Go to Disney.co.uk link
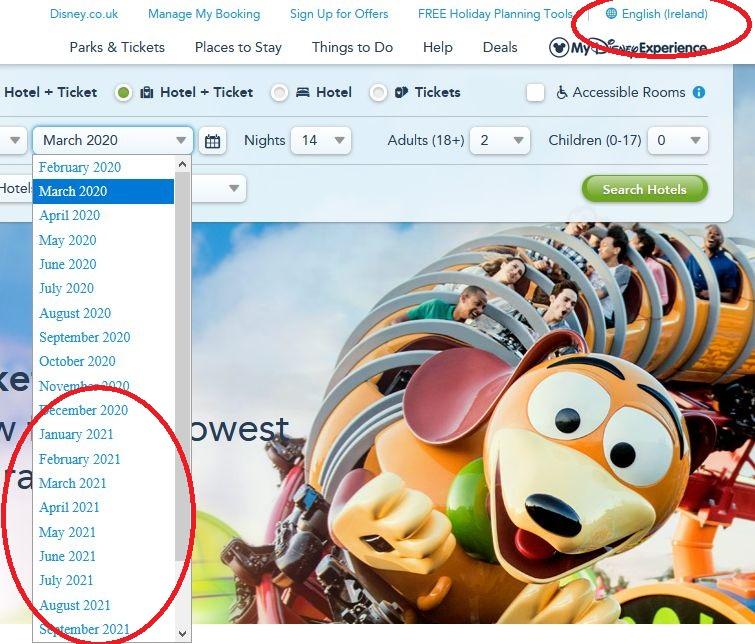Screen dimensions: 755x644 pos(84,14)
